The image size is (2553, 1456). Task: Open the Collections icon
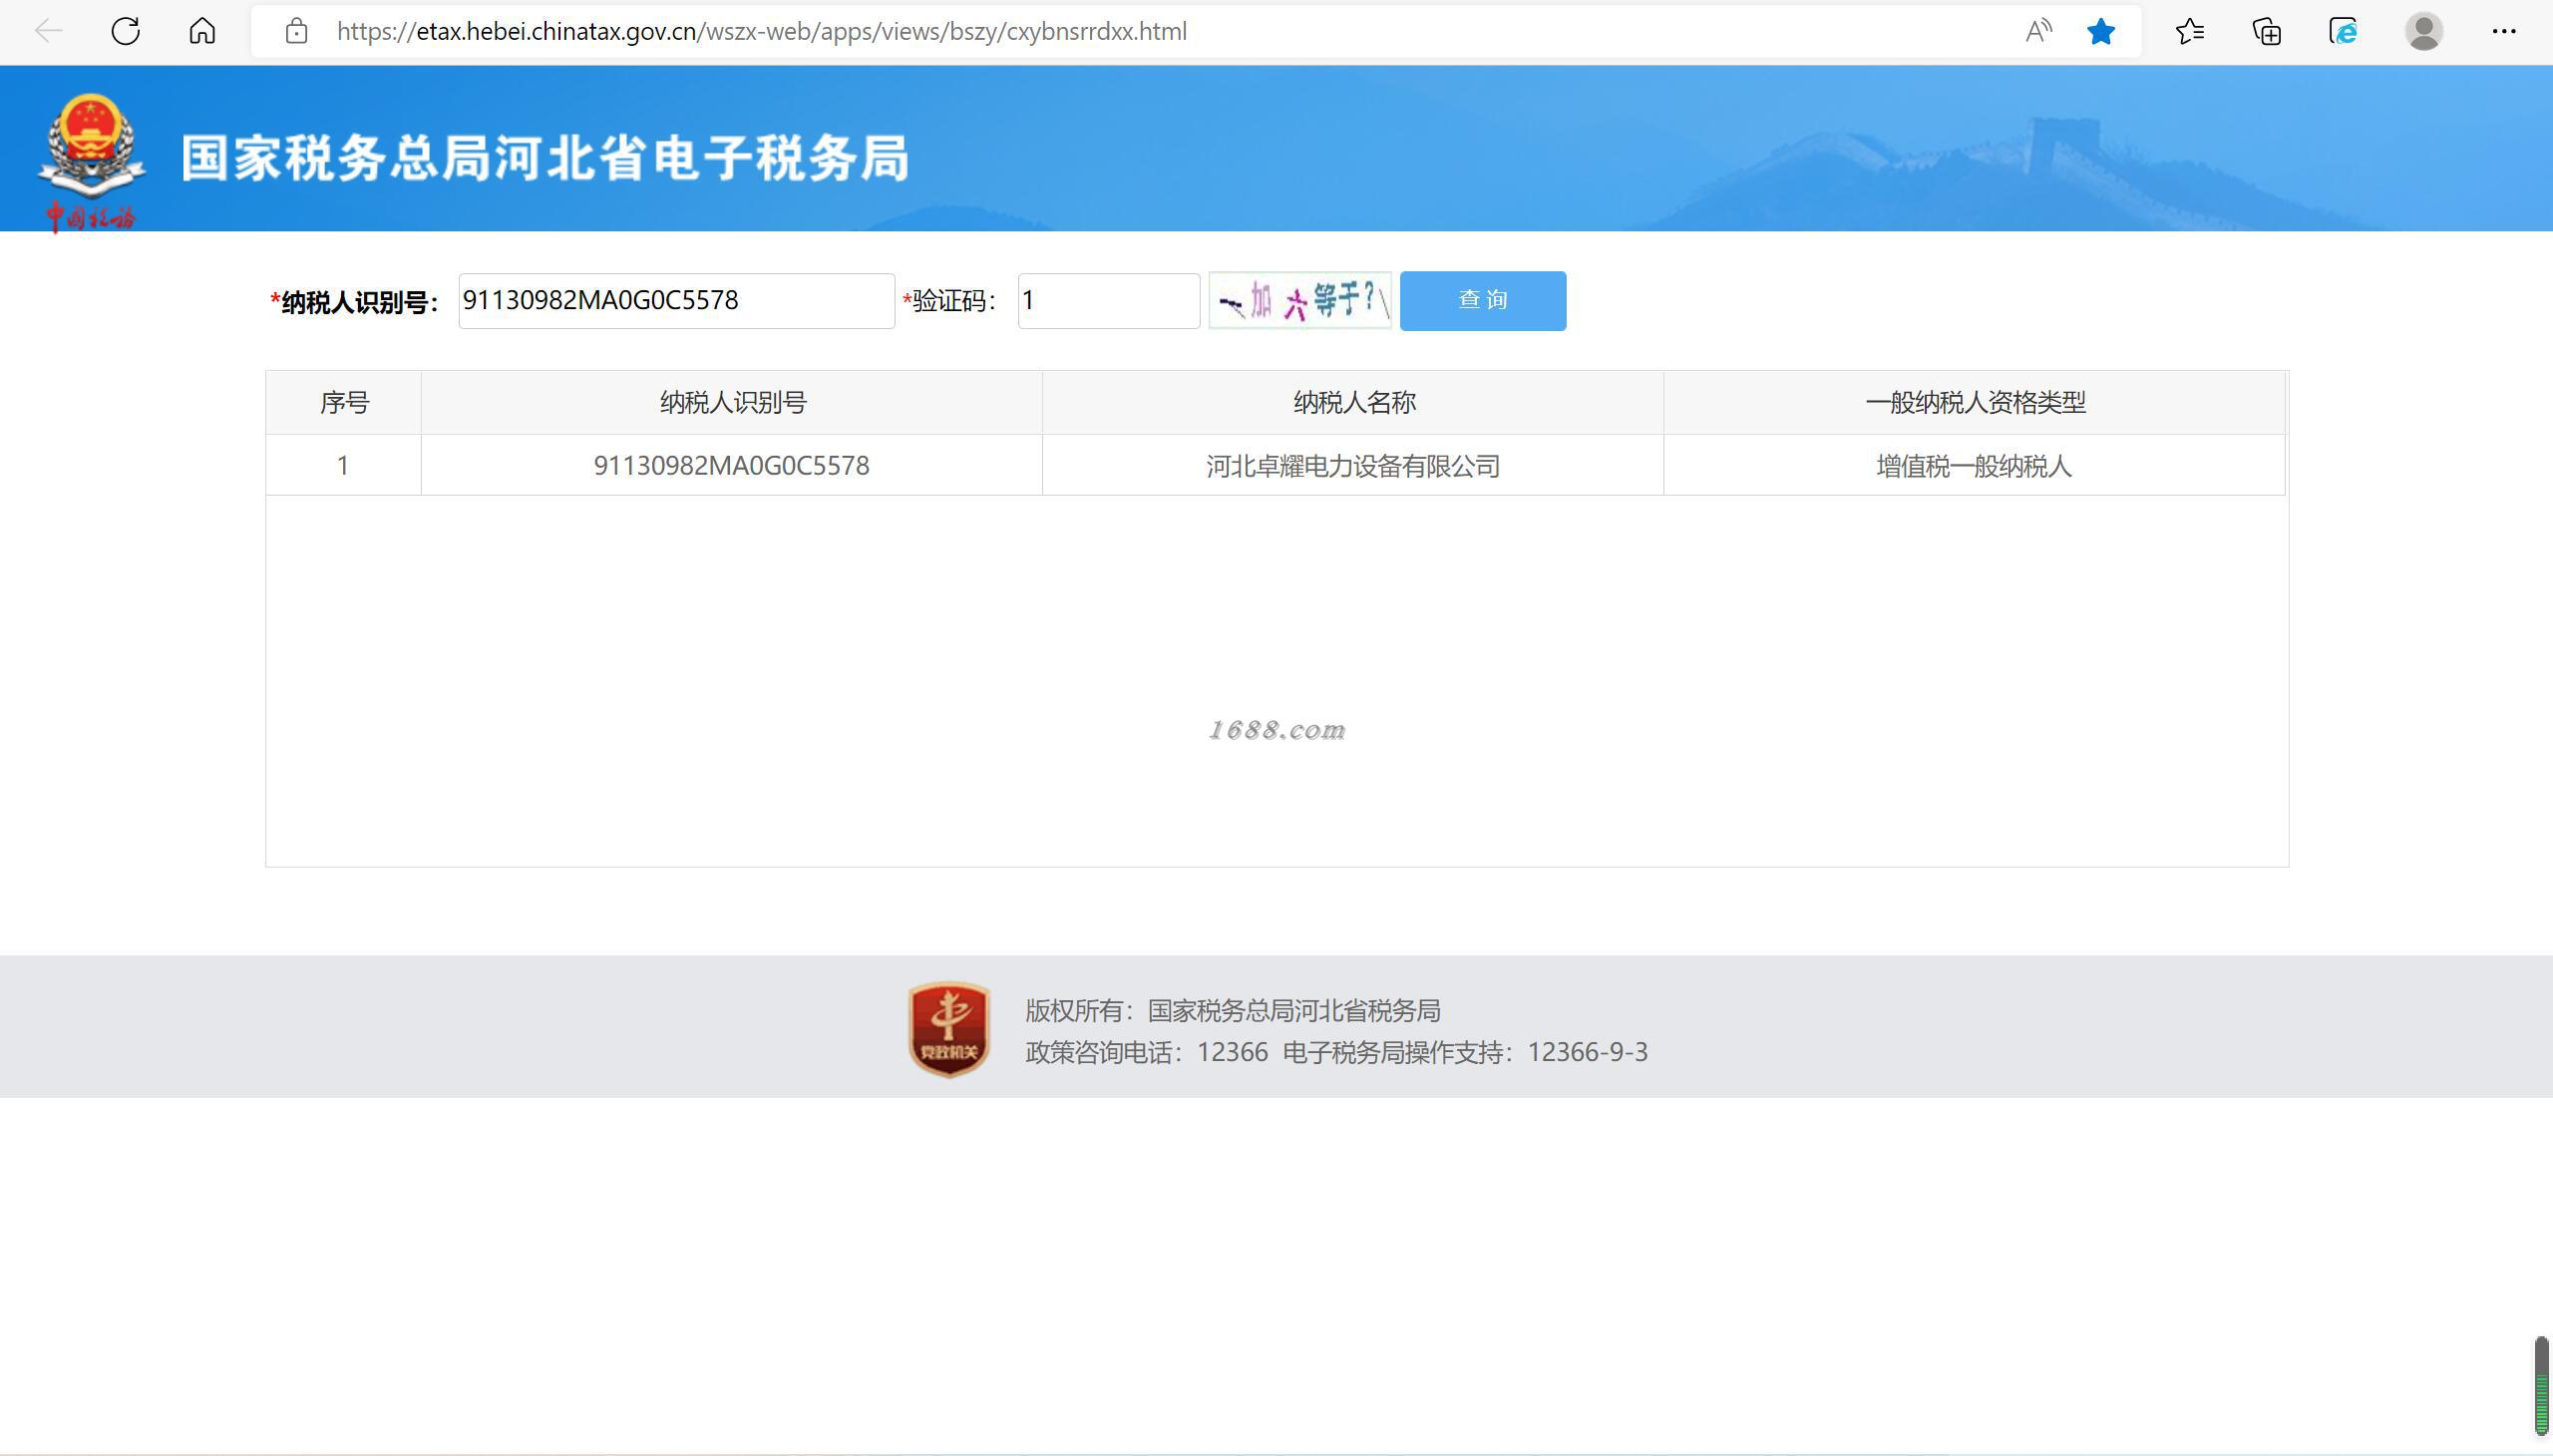coord(2266,31)
